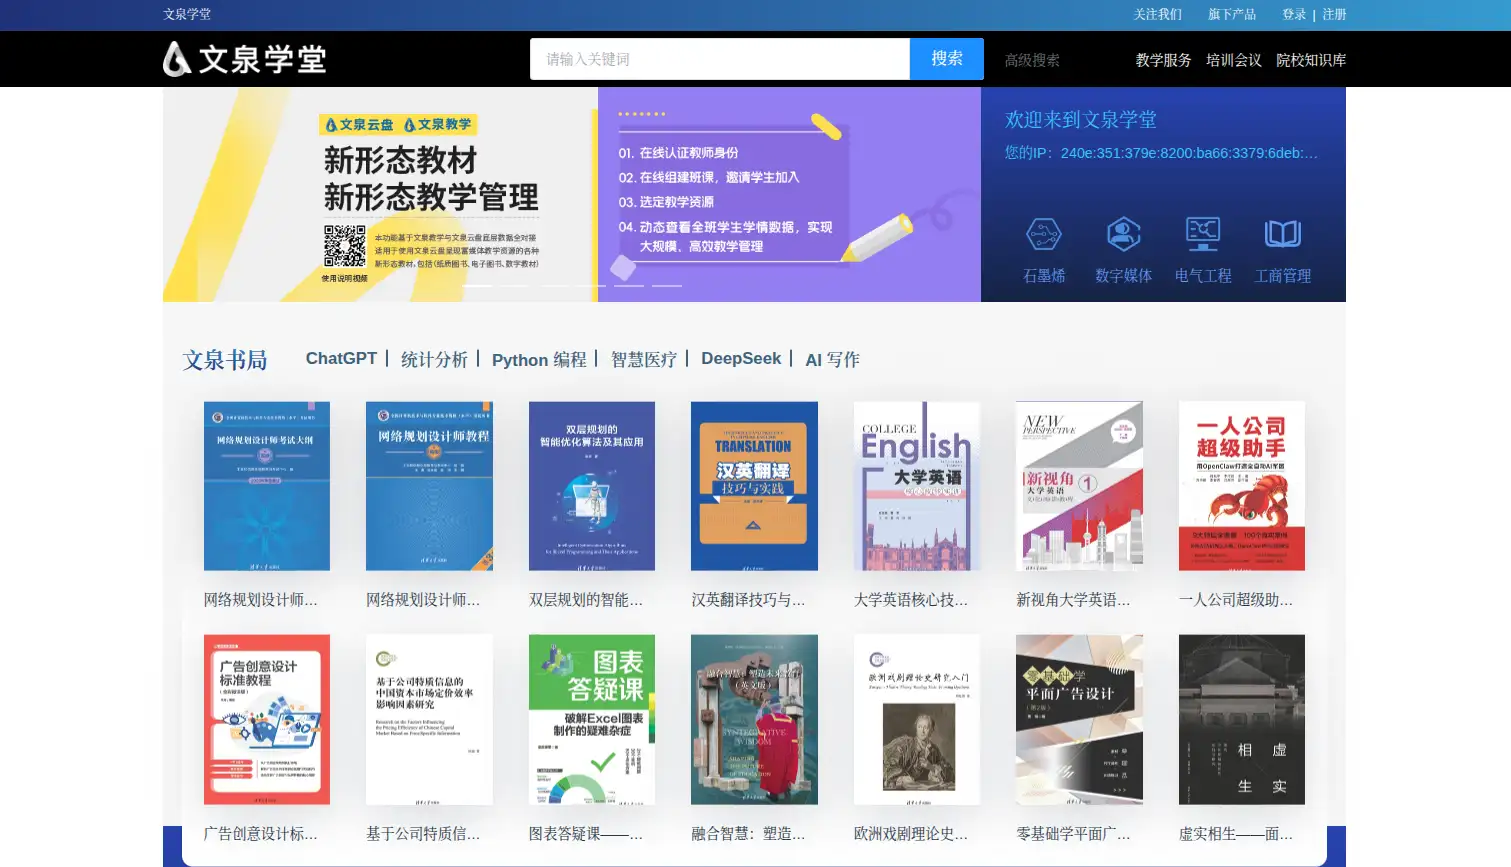Open the 一人公司超级助手 book cover
Viewport: 1511px width, 867px height.
[x=1242, y=486]
